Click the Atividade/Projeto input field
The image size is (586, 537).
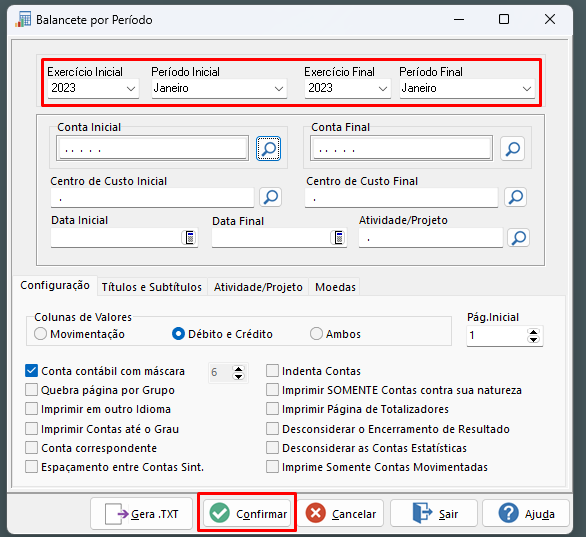[431, 238]
